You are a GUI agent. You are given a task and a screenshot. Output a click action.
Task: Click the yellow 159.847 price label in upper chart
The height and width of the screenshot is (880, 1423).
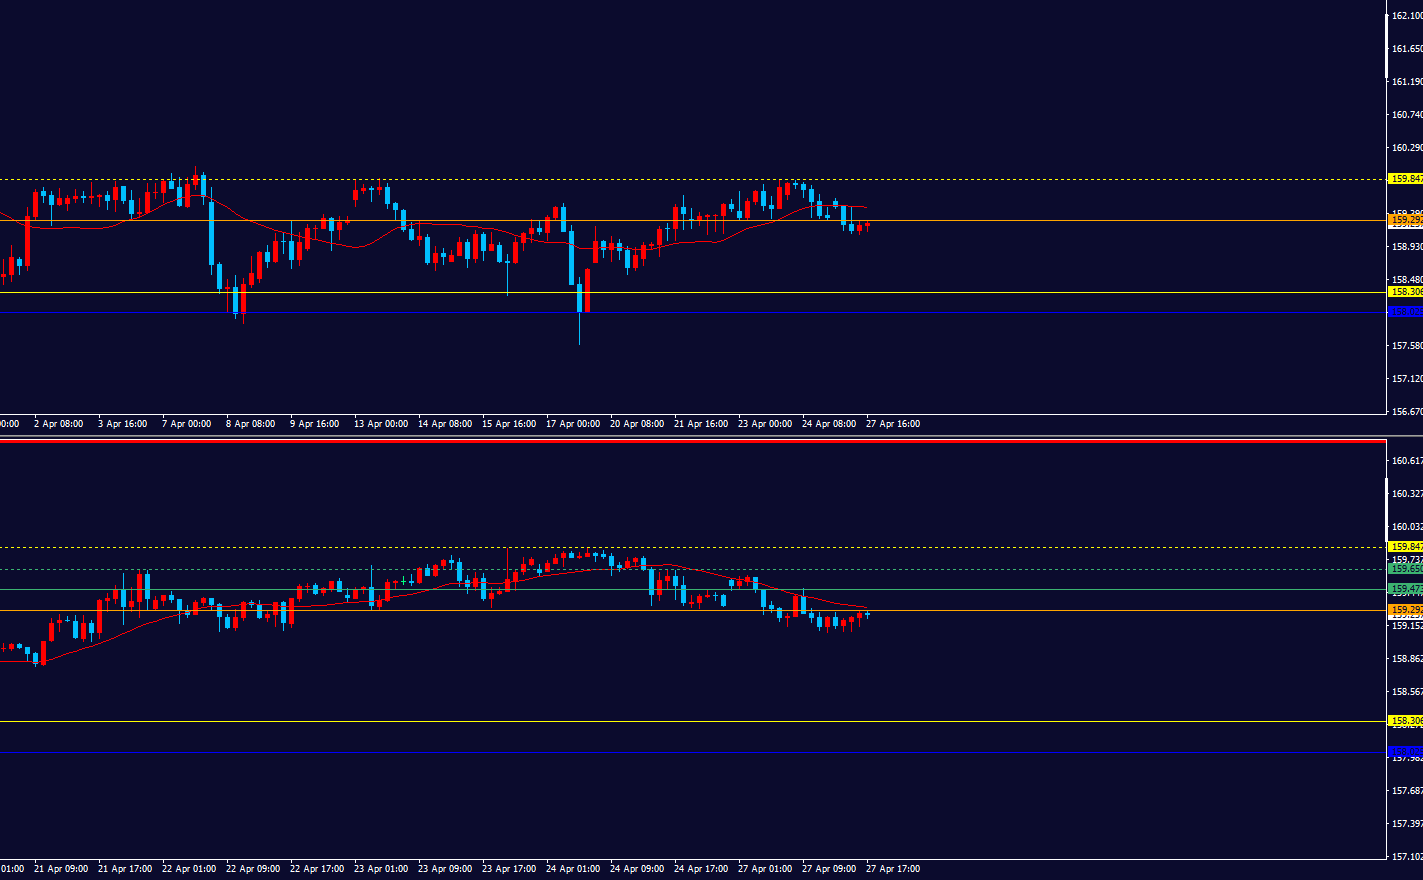coord(1405,179)
